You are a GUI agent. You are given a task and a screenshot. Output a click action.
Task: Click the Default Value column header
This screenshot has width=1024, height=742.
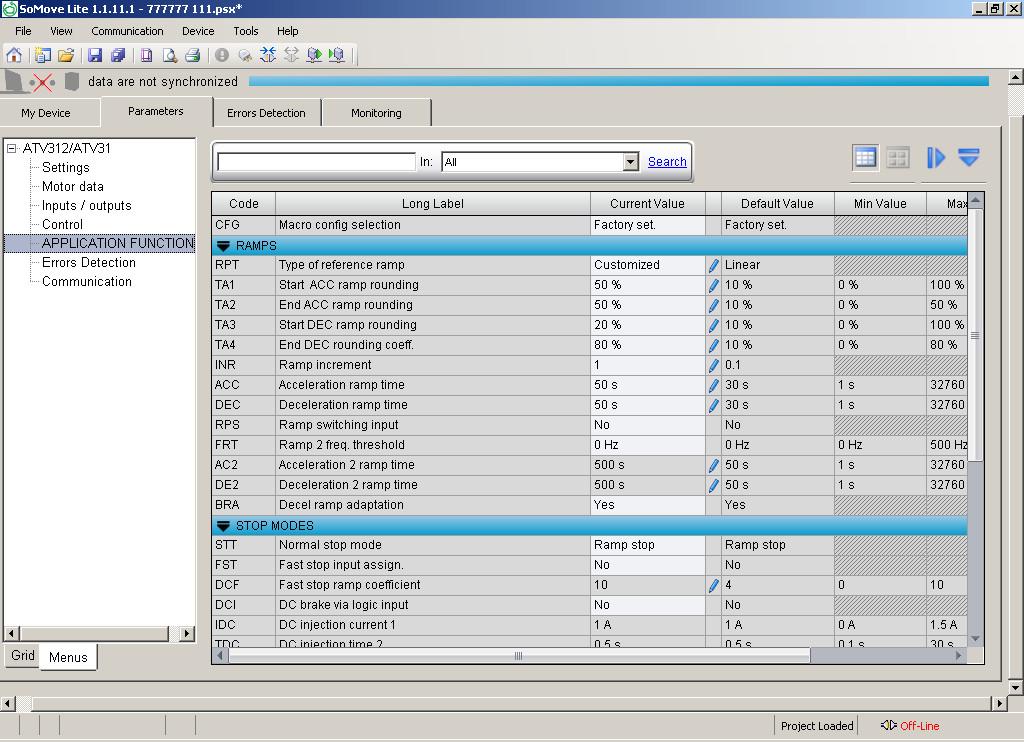pos(777,204)
